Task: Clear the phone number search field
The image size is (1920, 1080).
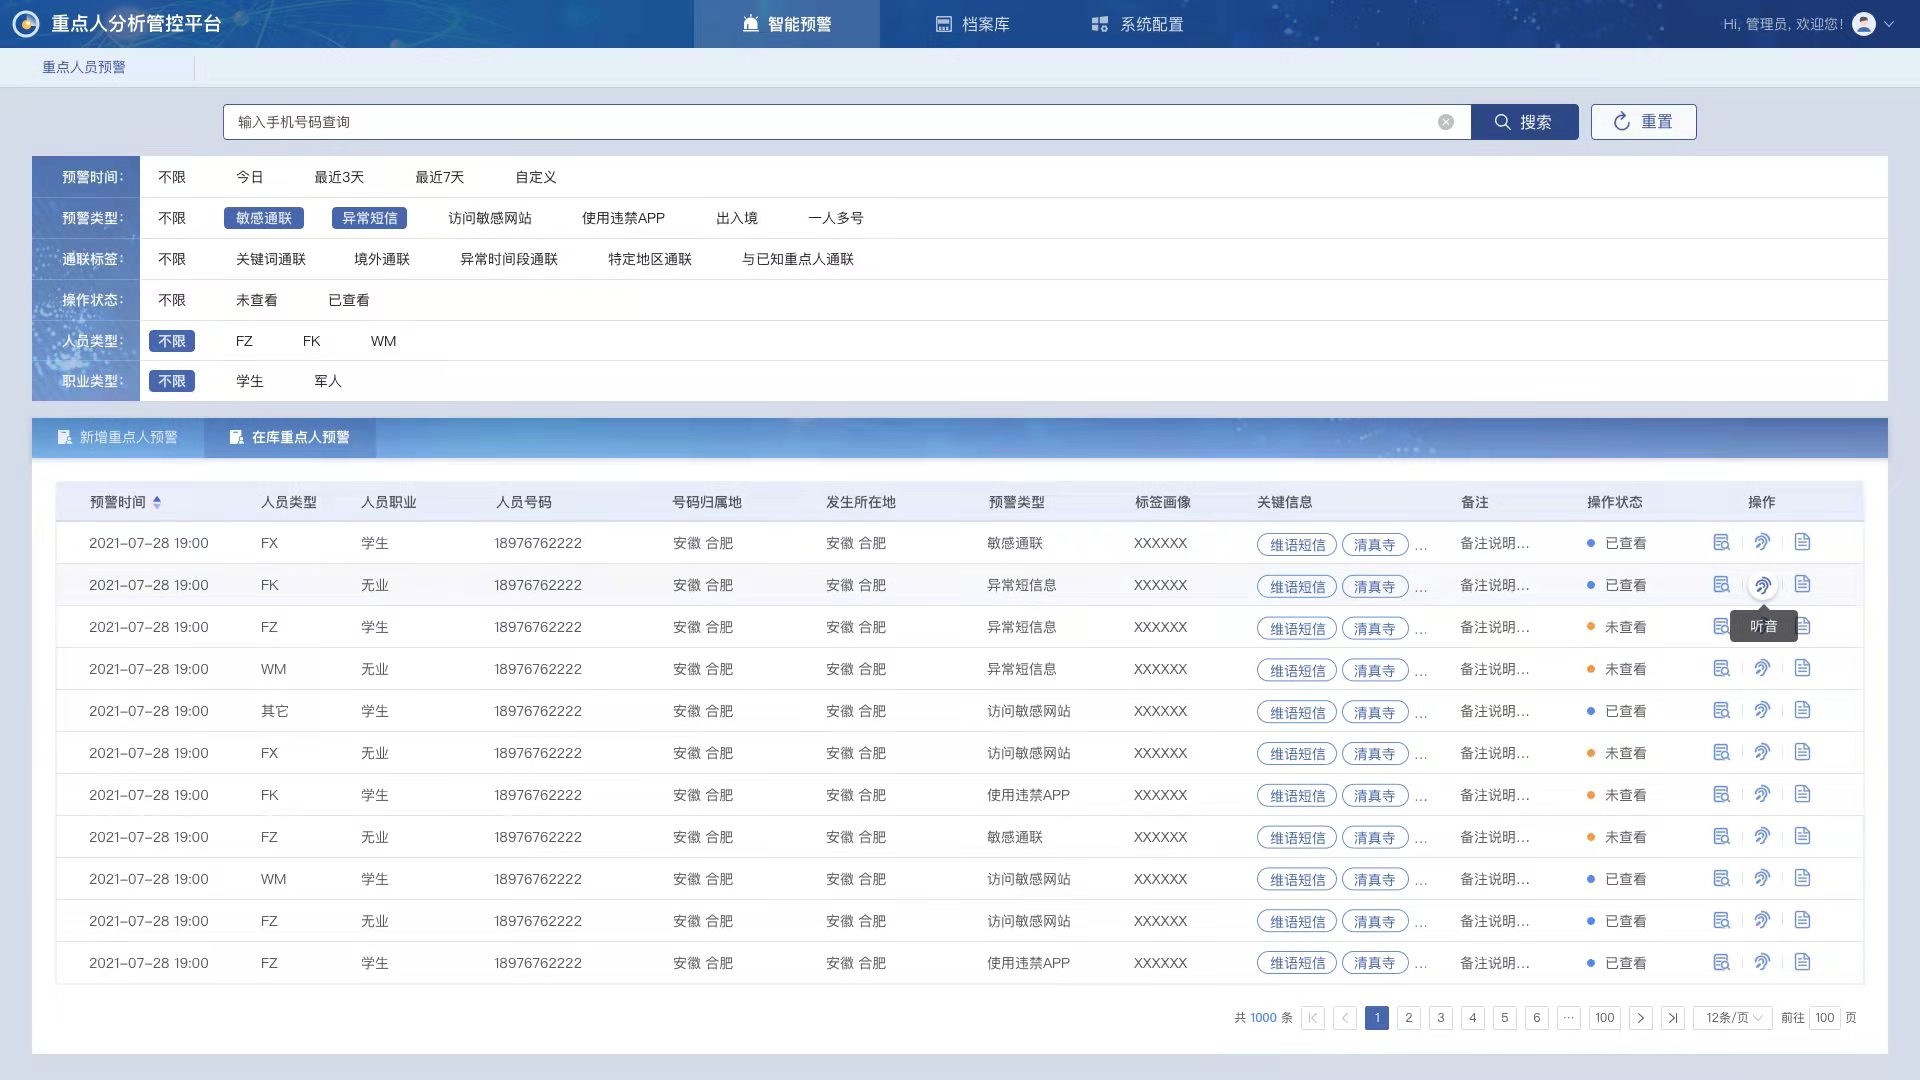Action: coord(1446,122)
